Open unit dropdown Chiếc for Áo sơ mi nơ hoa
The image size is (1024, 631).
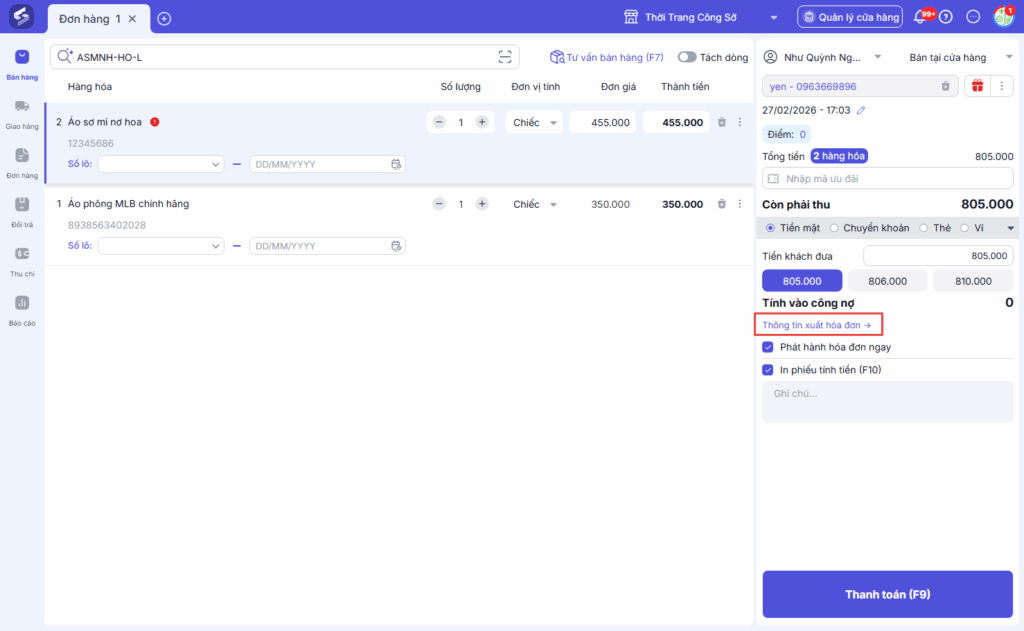[534, 122]
